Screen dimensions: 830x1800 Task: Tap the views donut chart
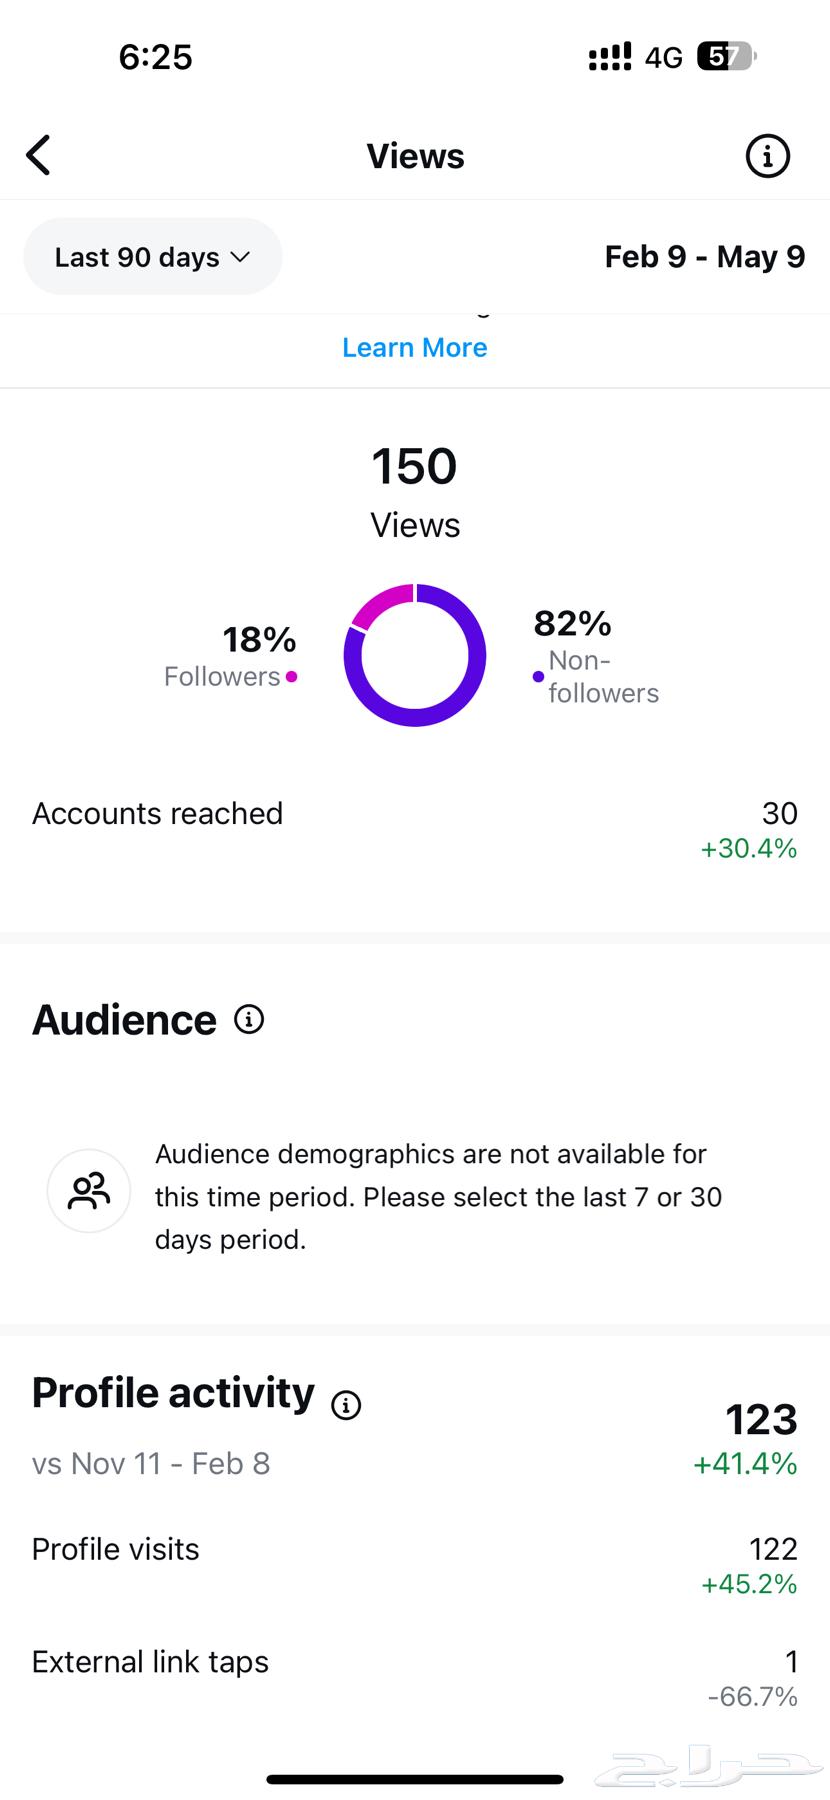[415, 655]
